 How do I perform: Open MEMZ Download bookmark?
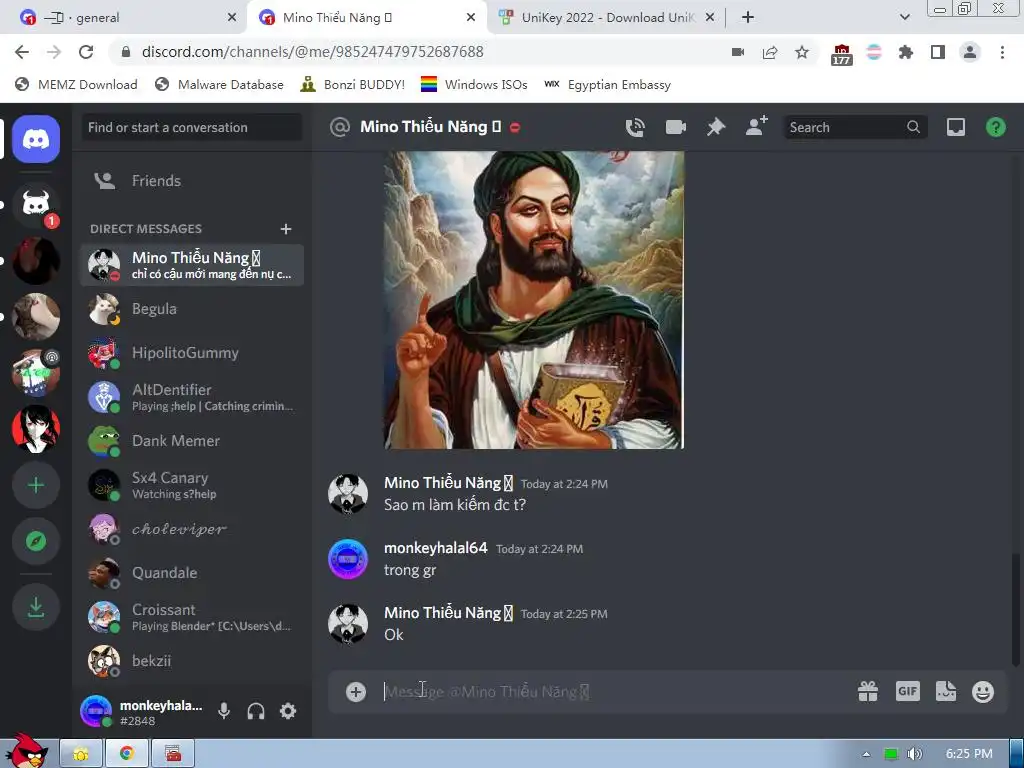point(76,84)
